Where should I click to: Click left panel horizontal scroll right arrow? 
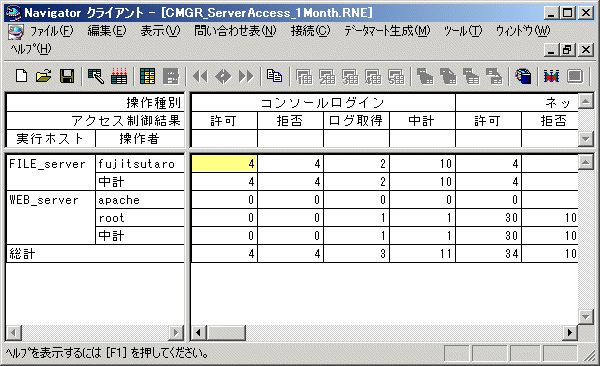[x=176, y=333]
